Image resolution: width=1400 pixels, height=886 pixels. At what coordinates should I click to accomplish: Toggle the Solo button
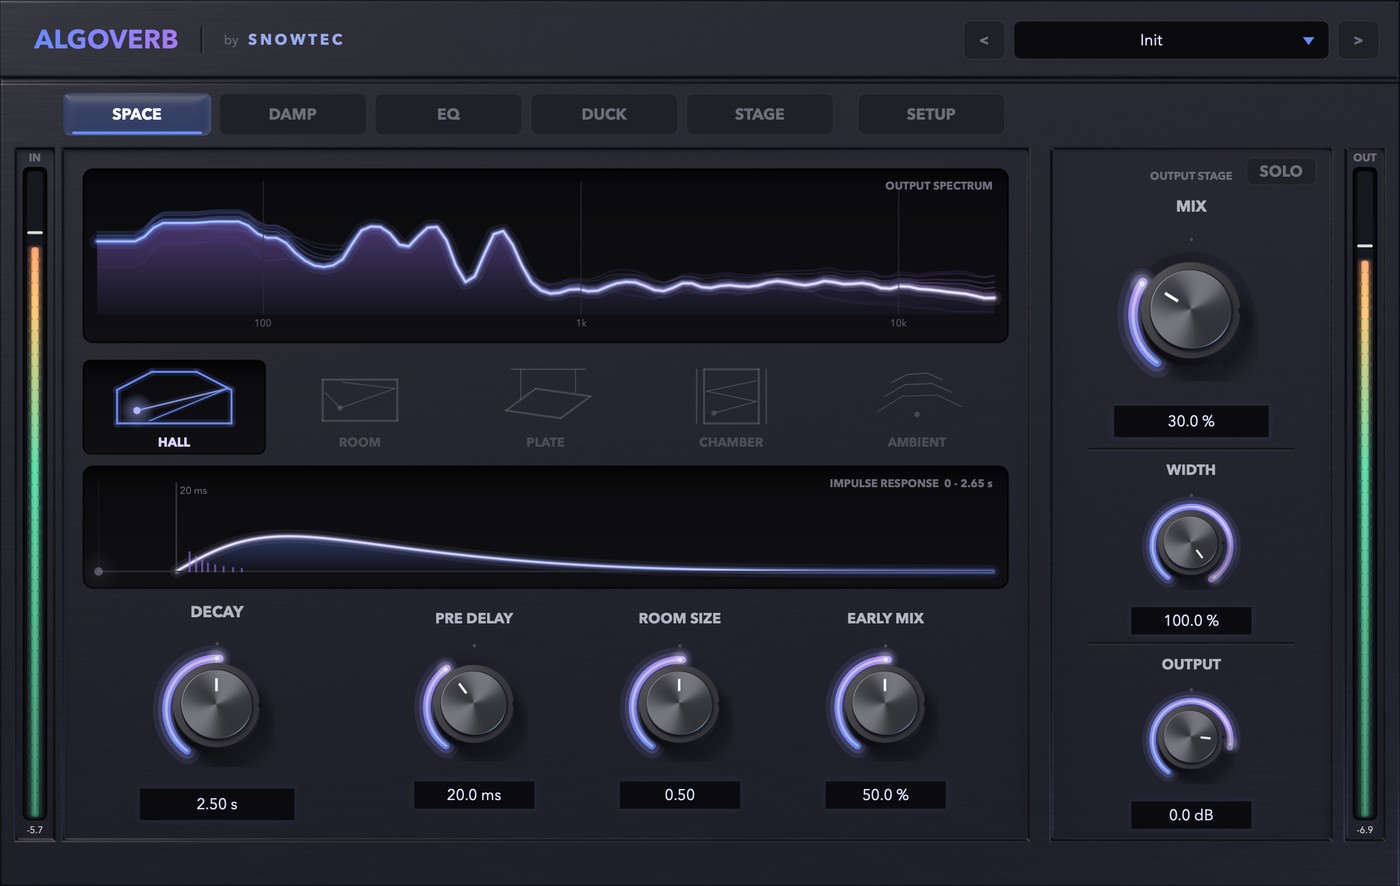(x=1280, y=171)
